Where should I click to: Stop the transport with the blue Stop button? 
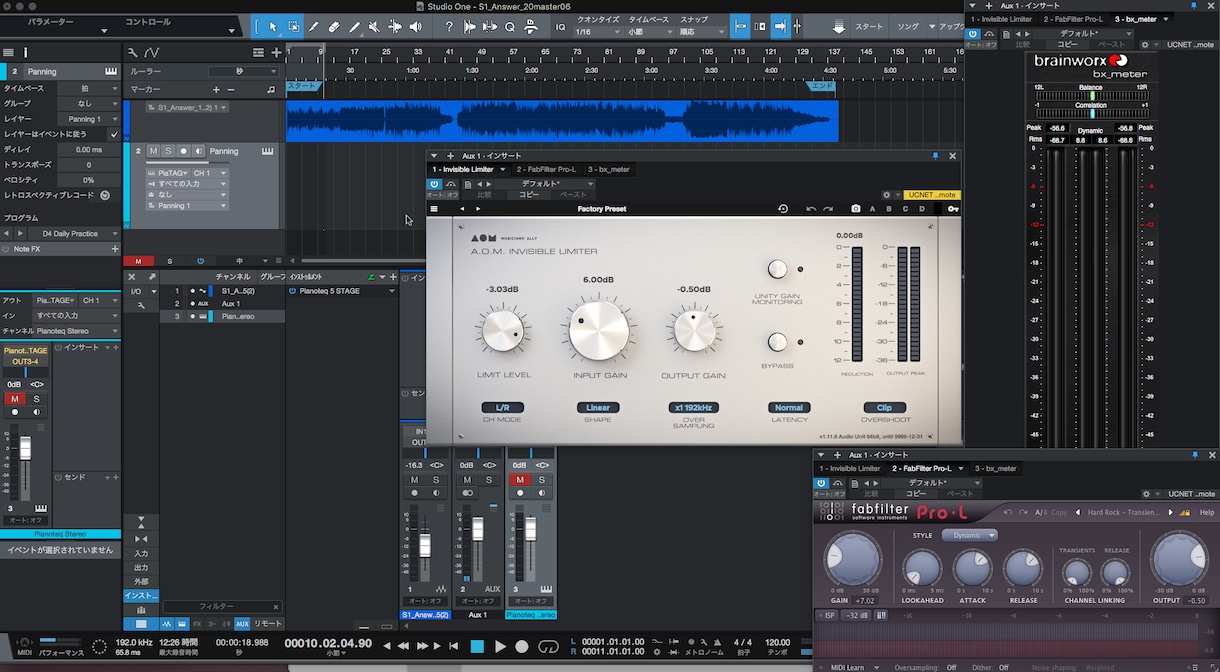point(478,647)
